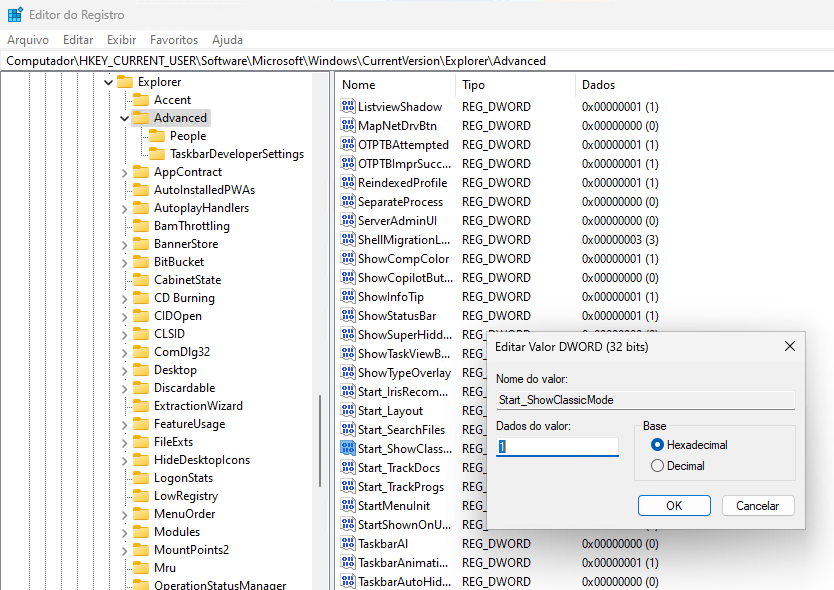Click the folder icon for TaskbarDeveloperSettings
This screenshot has height=590, width=834.
pyautogui.click(x=157, y=154)
